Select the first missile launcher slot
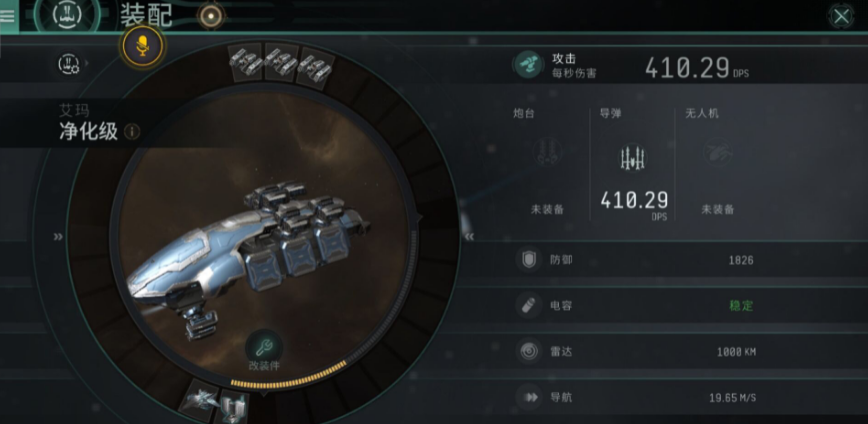Image resolution: width=868 pixels, height=424 pixels. (x=245, y=61)
